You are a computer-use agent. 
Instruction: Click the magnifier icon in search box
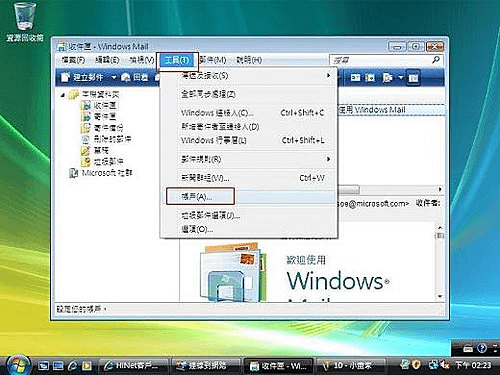[x=436, y=60]
